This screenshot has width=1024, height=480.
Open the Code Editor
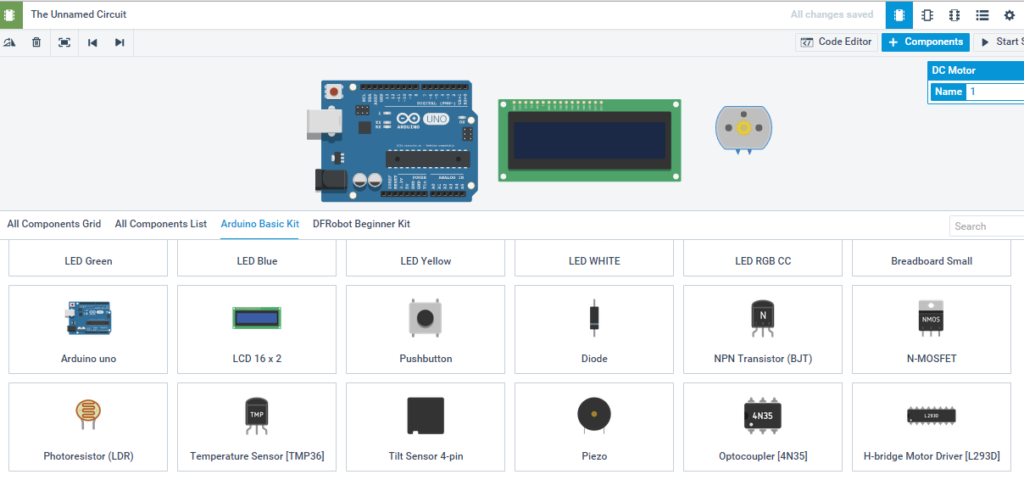pyautogui.click(x=837, y=42)
